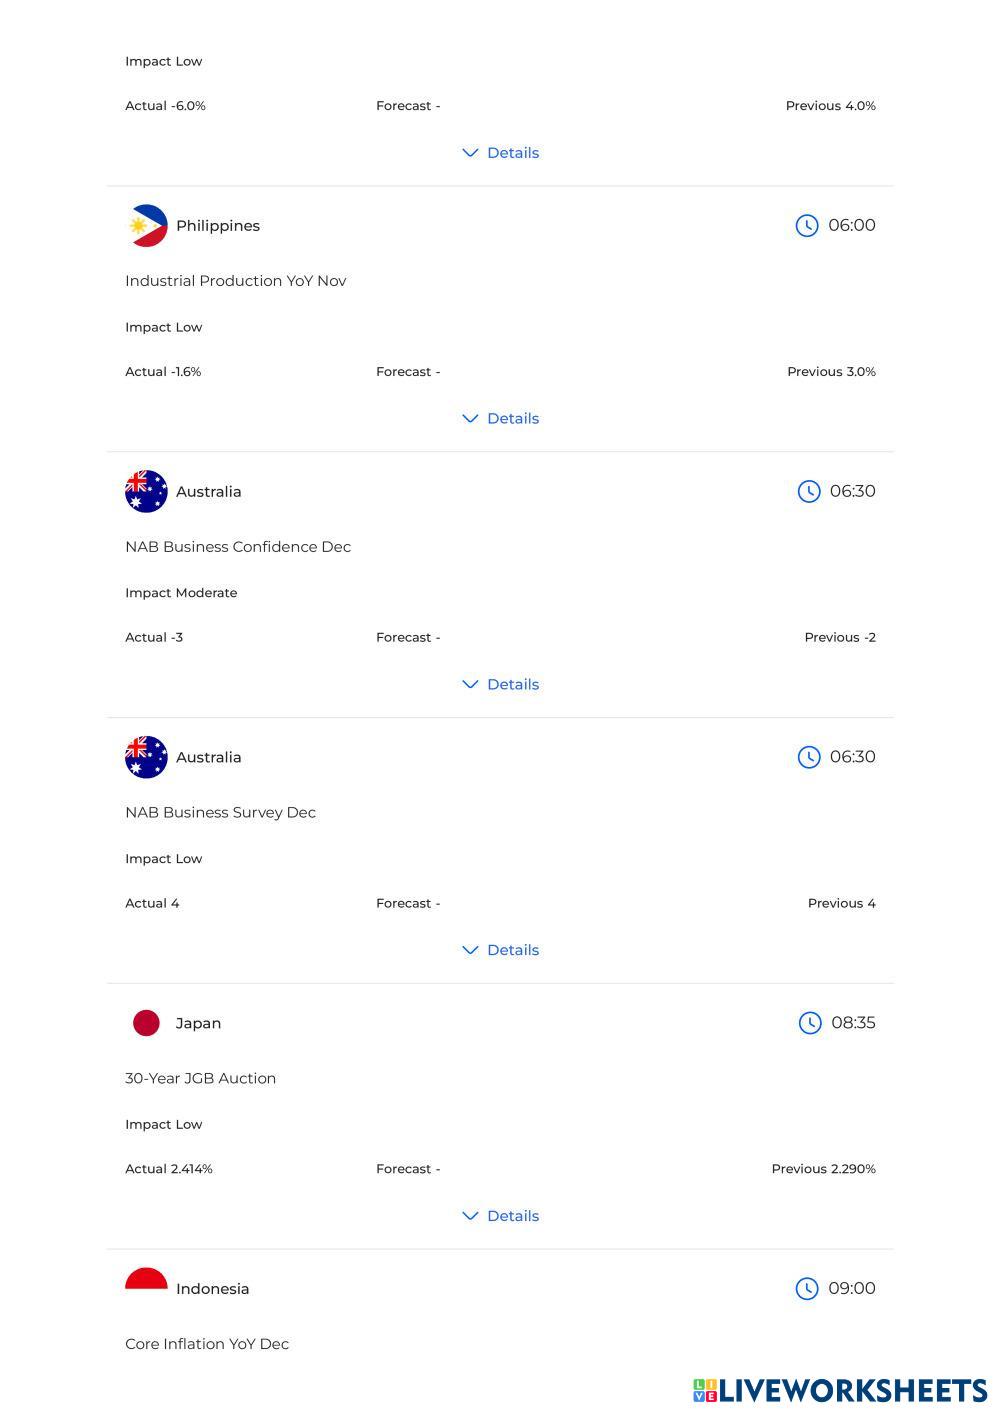This screenshot has height=1415, width=1000.
Task: Click the Australia flag beside NAB Business Confidence
Action: pos(146,492)
